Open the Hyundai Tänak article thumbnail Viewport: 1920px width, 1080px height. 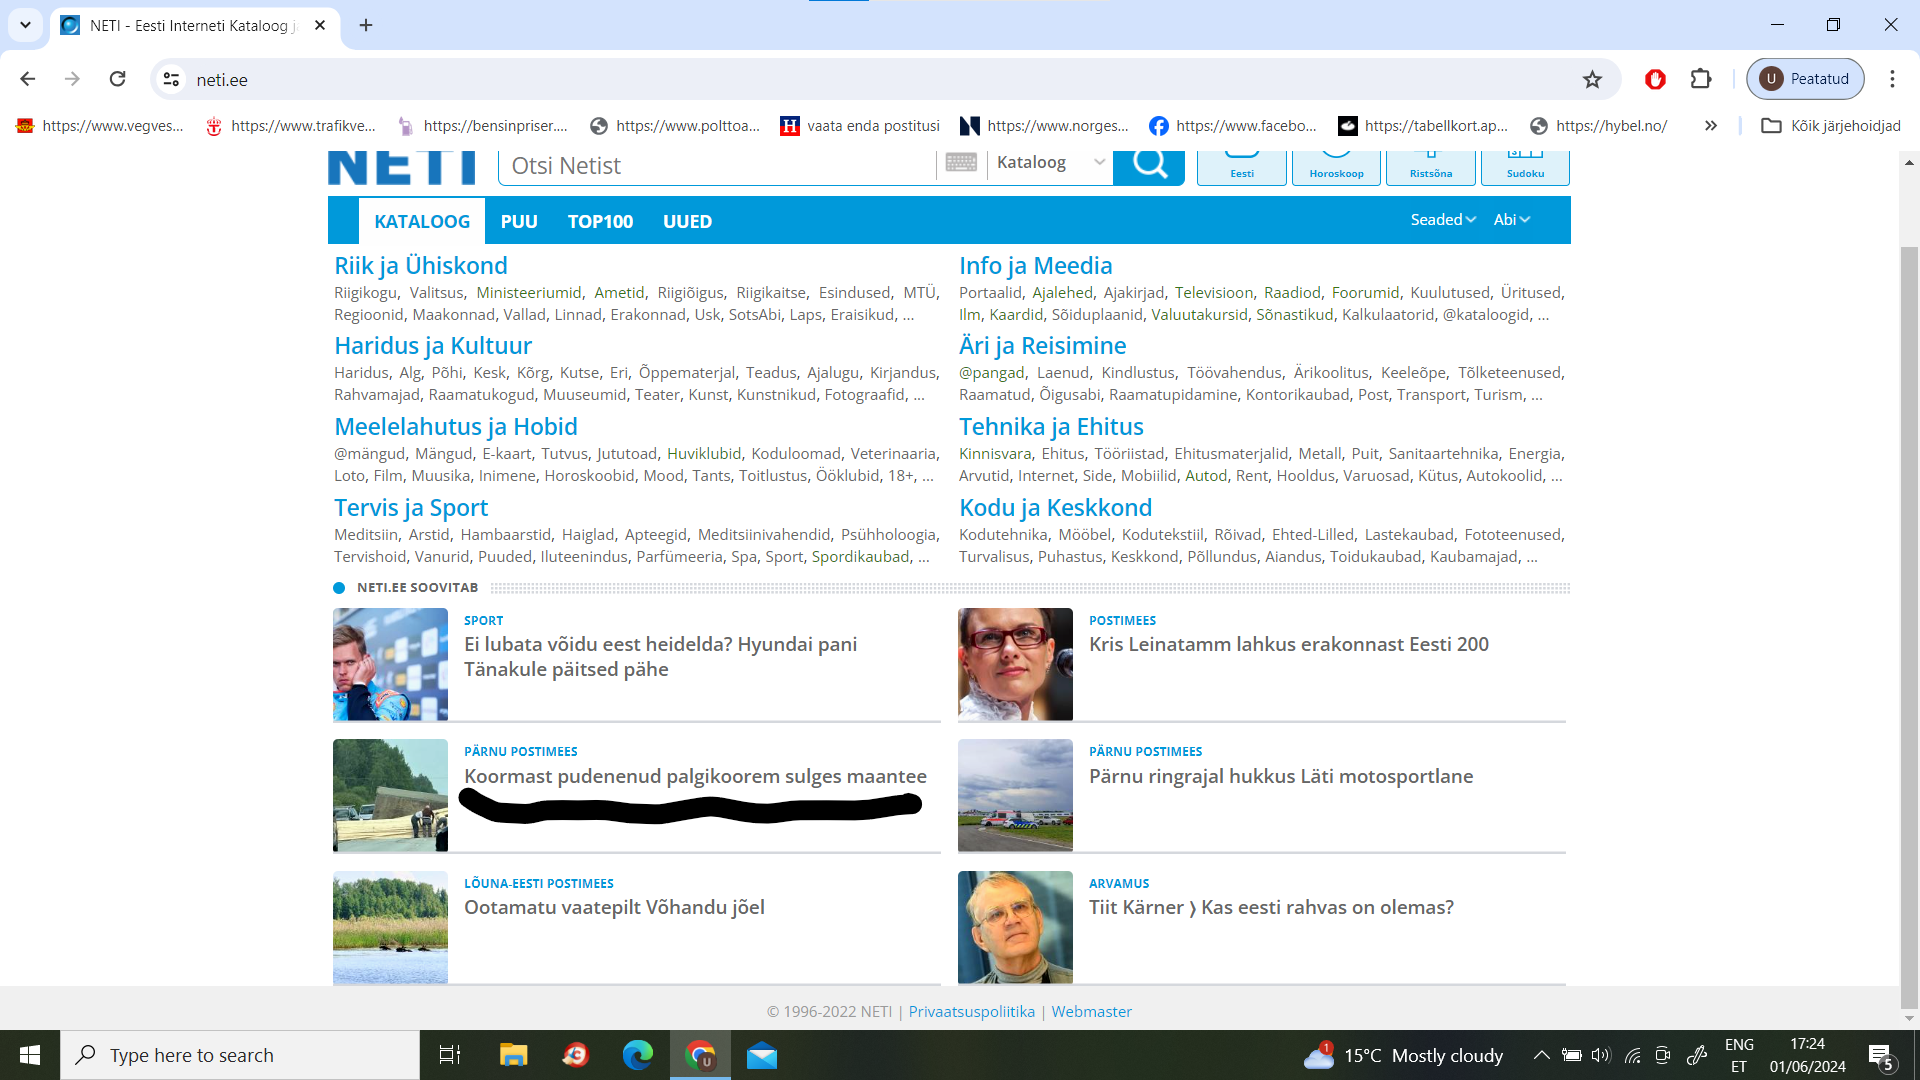pyautogui.click(x=390, y=664)
